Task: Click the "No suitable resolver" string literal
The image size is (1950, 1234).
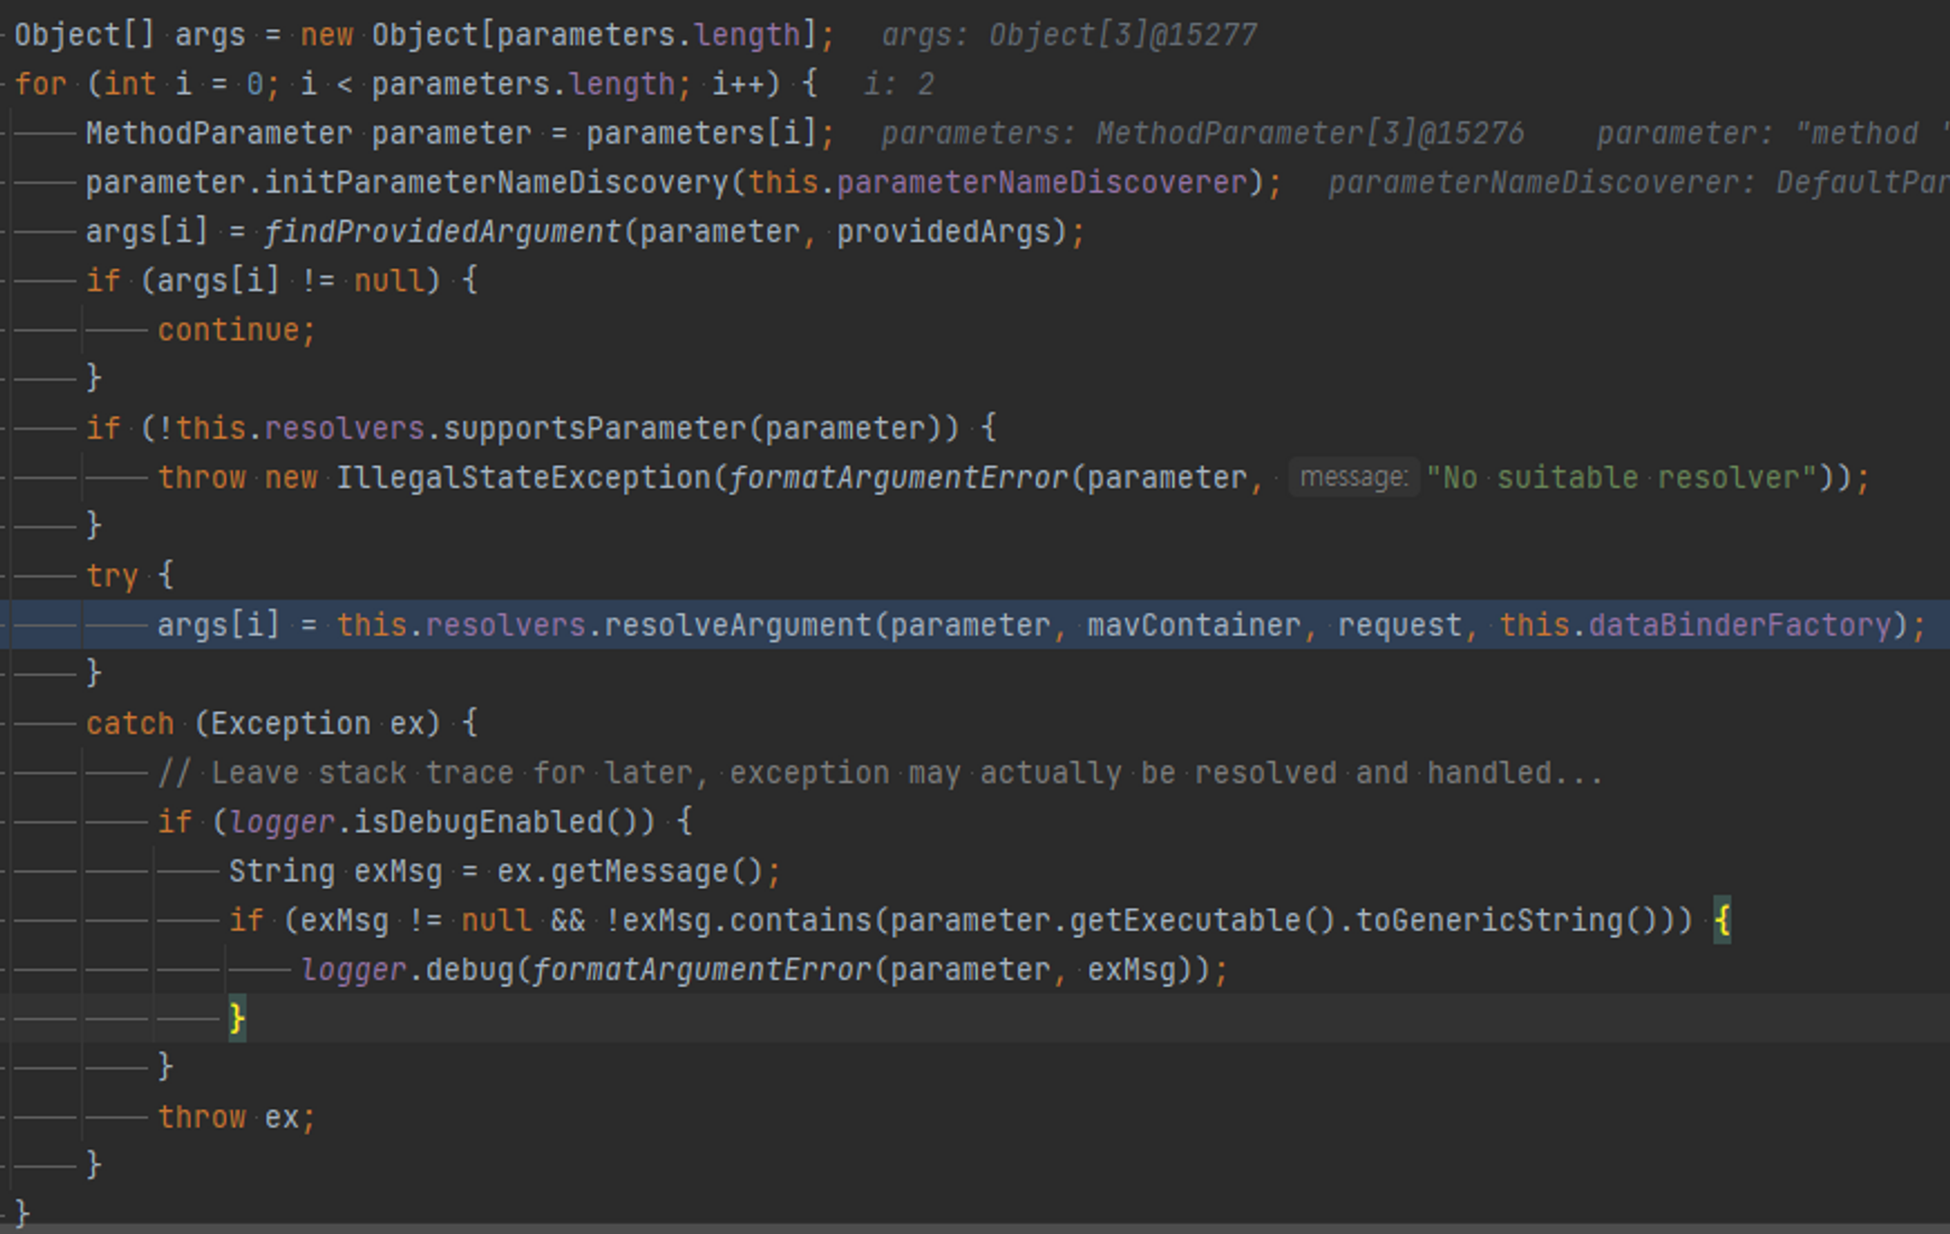Action: tap(1620, 477)
